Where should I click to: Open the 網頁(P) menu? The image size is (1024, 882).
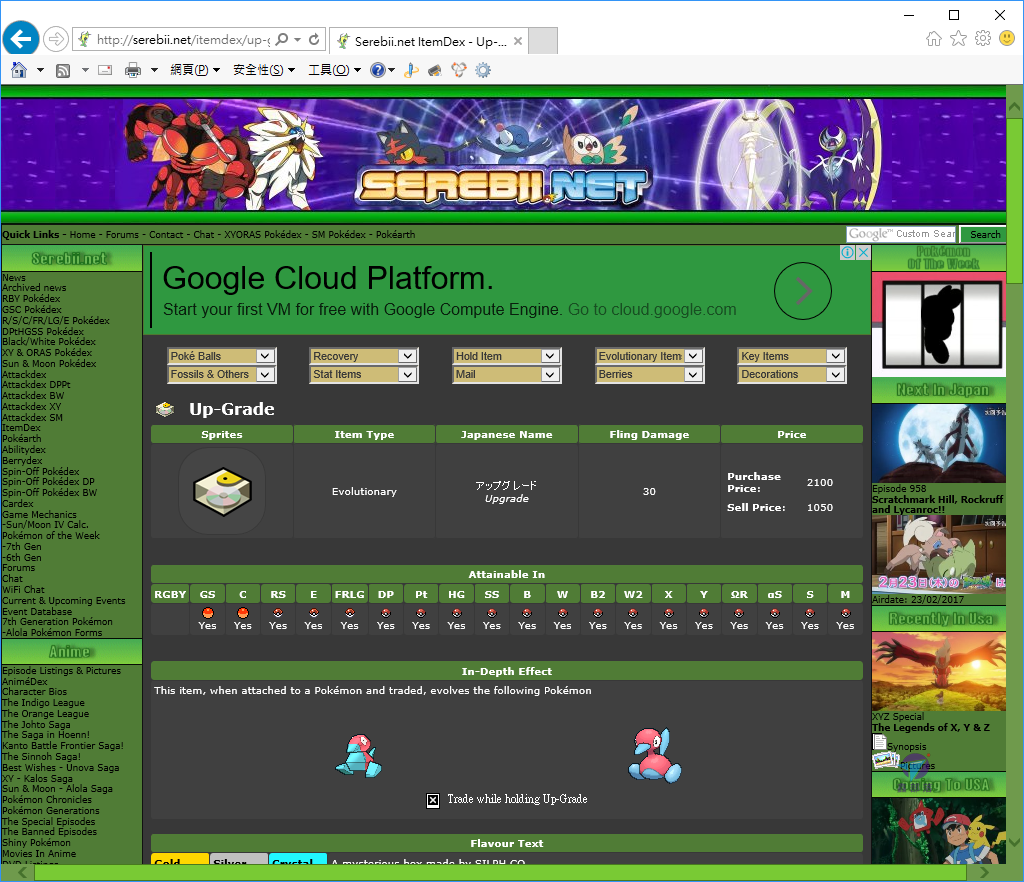[195, 70]
